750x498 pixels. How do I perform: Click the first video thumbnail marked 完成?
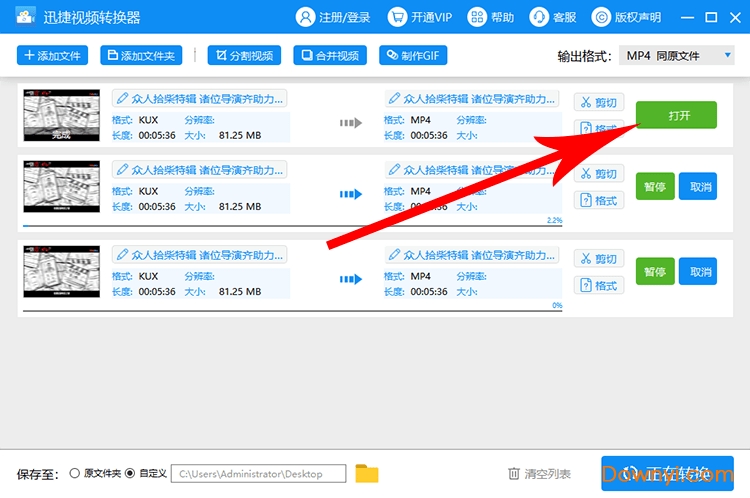pos(62,115)
